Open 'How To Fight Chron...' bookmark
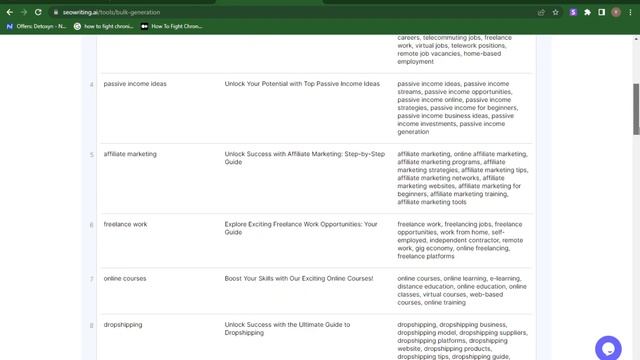The width and height of the screenshot is (640, 360). click(x=172, y=26)
